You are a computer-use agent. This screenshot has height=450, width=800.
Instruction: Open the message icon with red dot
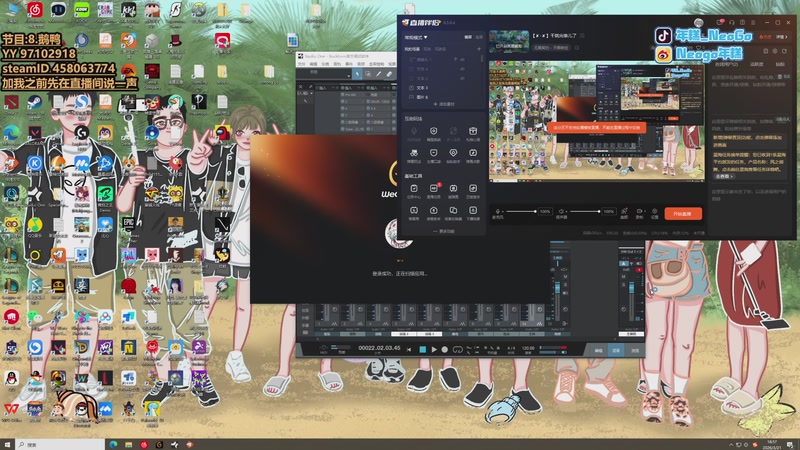click(720, 22)
